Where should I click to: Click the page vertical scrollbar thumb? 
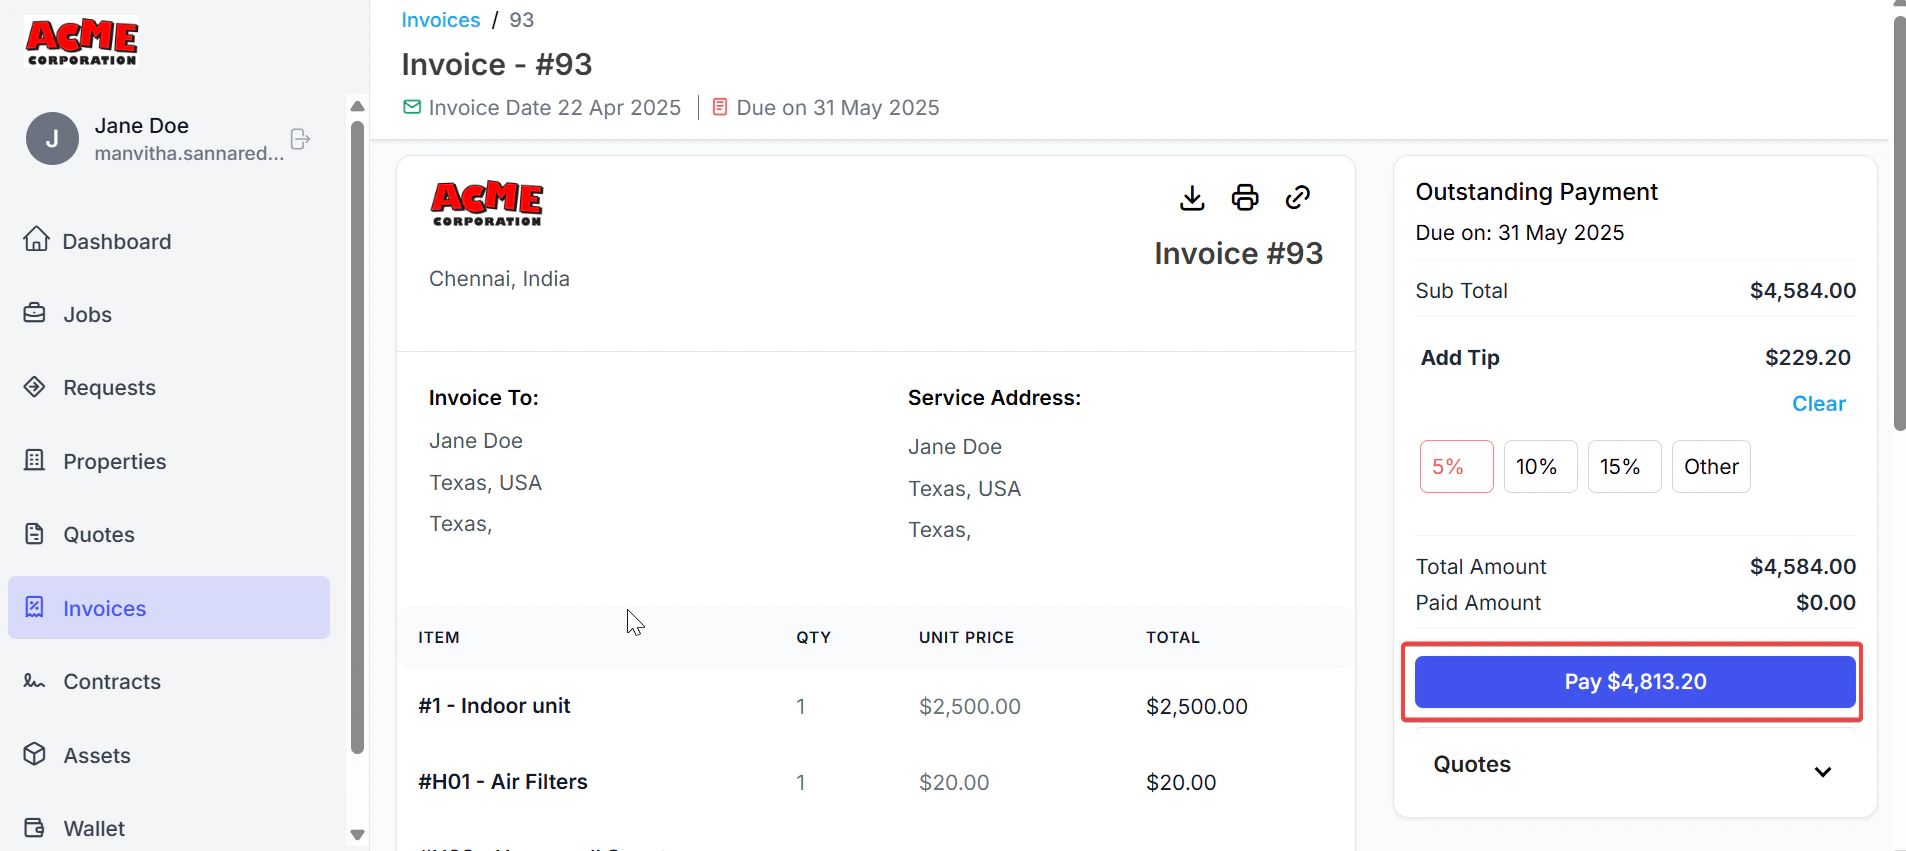click(1899, 222)
